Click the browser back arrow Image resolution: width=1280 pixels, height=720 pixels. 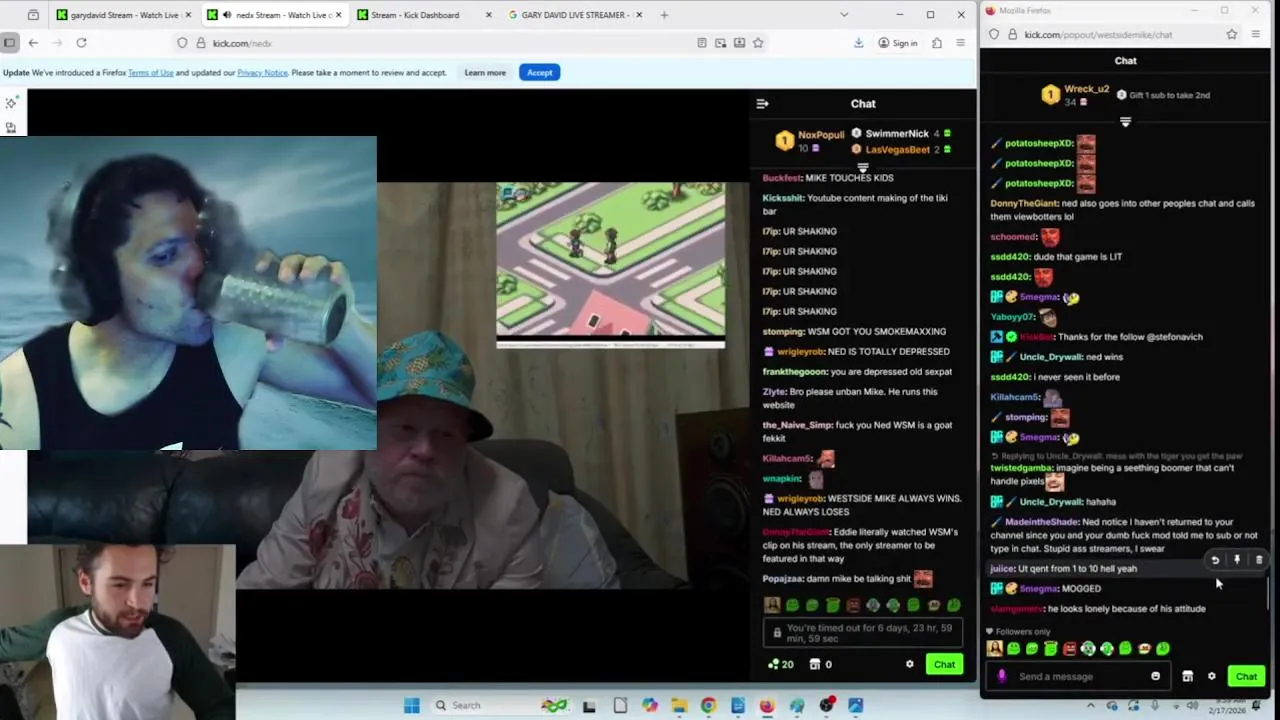tap(33, 43)
